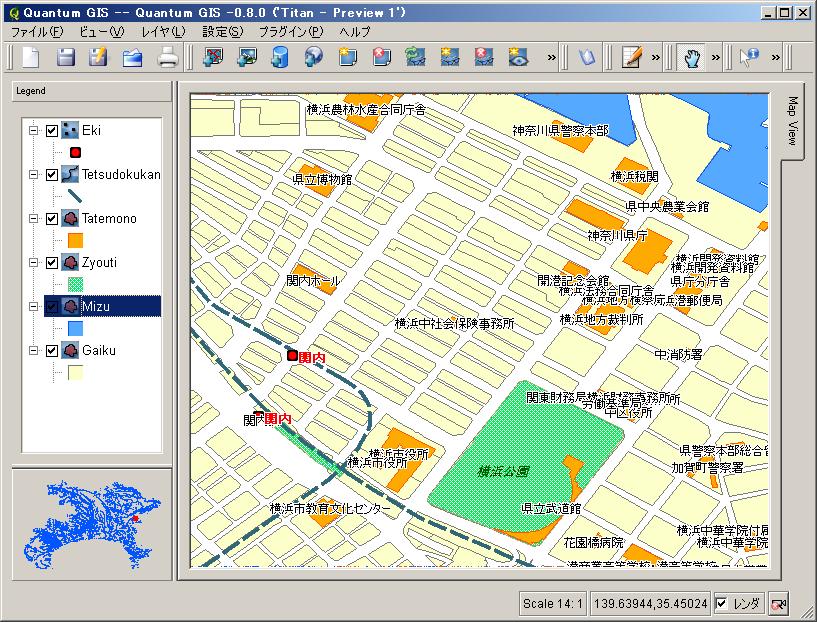Image resolution: width=817 pixels, height=622 pixels.
Task: Click the New Project blank page icon
Action: (x=31, y=57)
